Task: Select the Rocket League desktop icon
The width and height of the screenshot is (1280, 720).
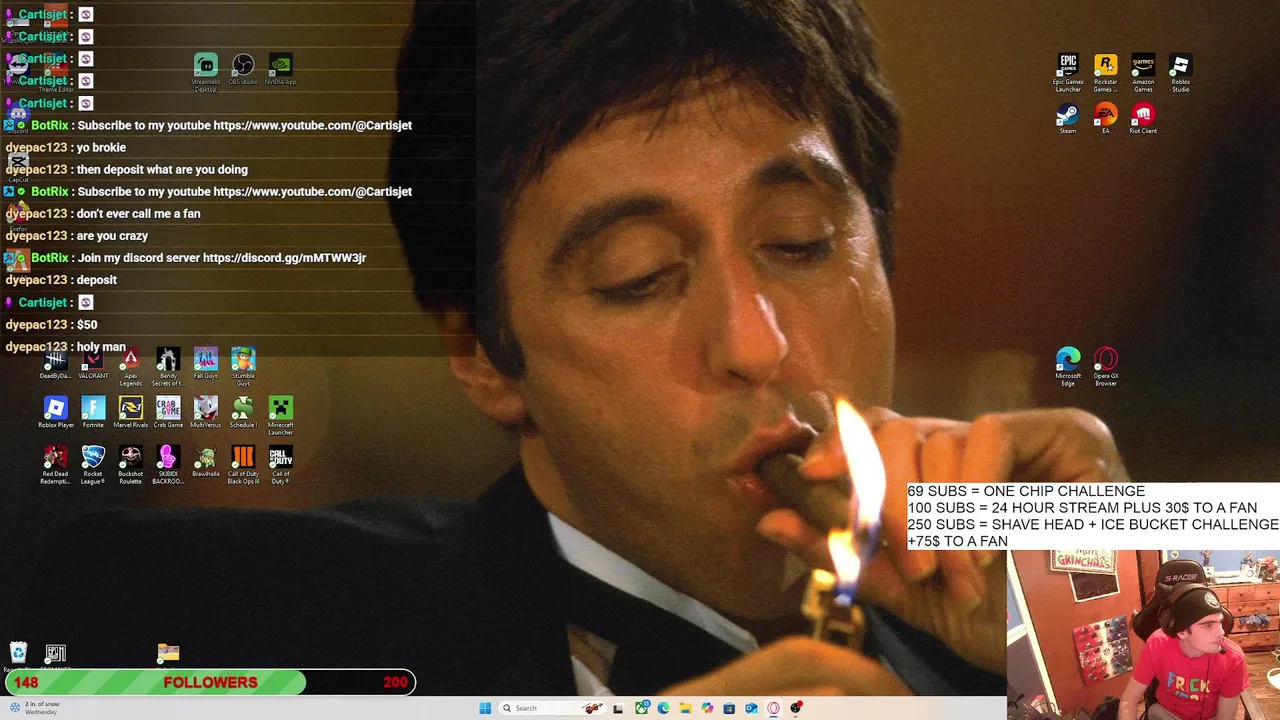Action: [x=93, y=465]
